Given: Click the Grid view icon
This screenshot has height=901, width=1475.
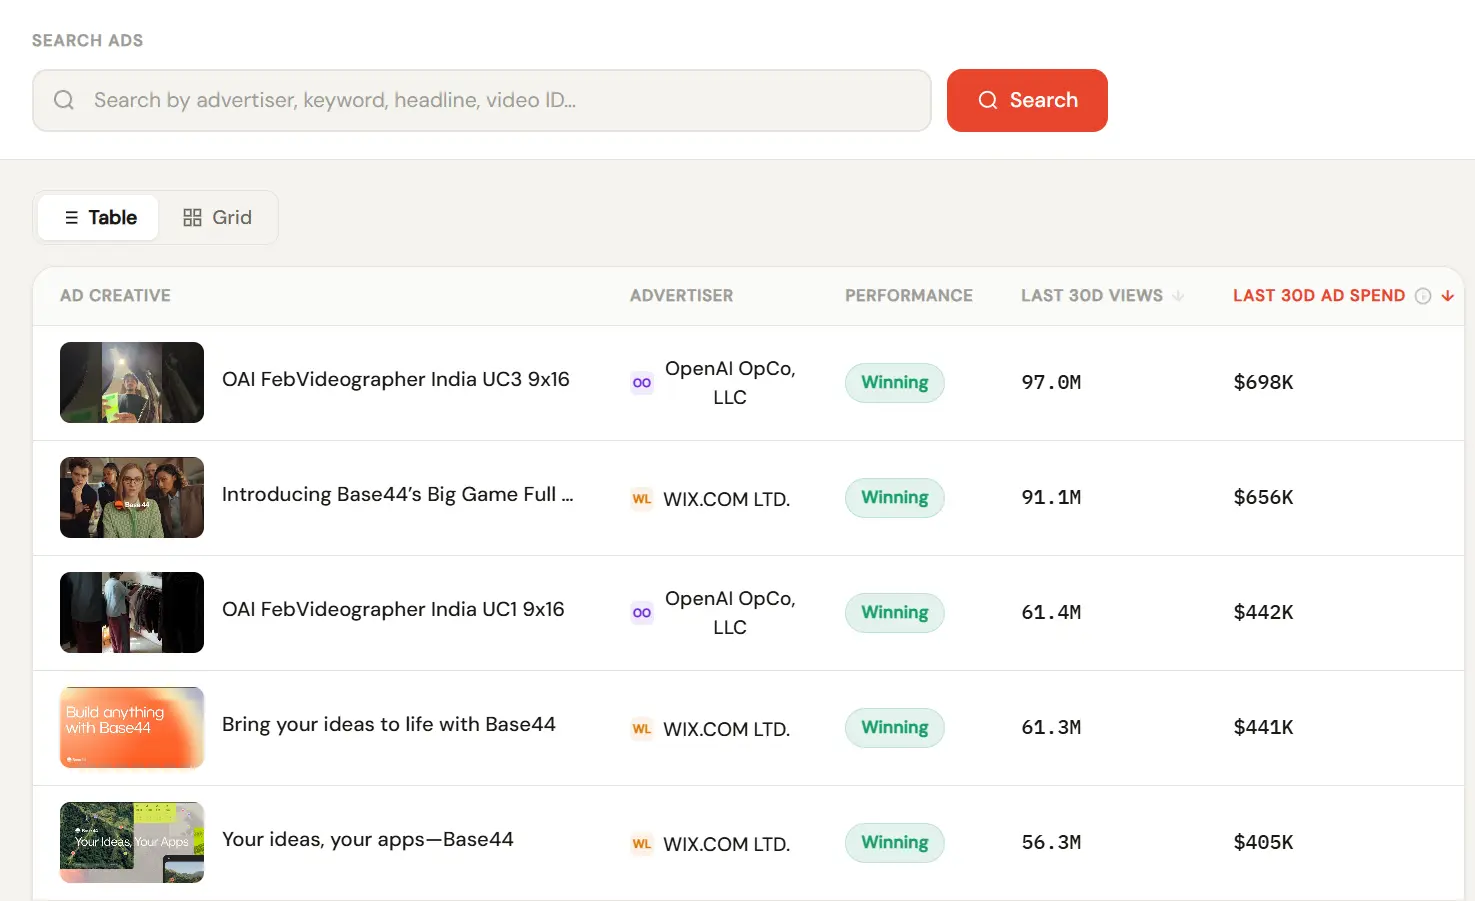Looking at the screenshot, I should (192, 217).
